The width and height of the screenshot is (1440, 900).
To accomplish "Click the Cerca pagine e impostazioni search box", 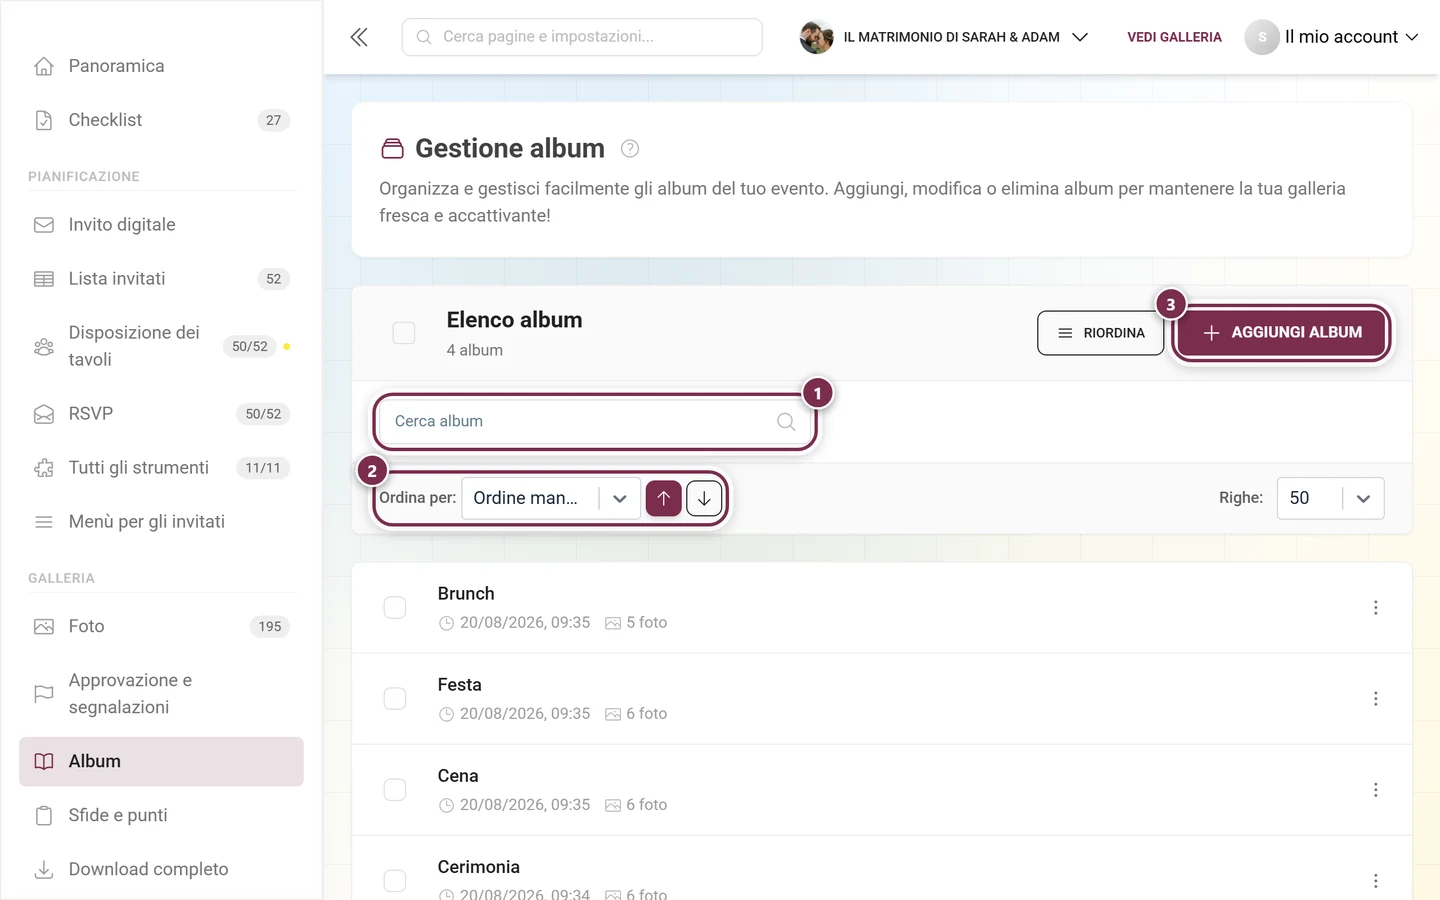I will (582, 37).
